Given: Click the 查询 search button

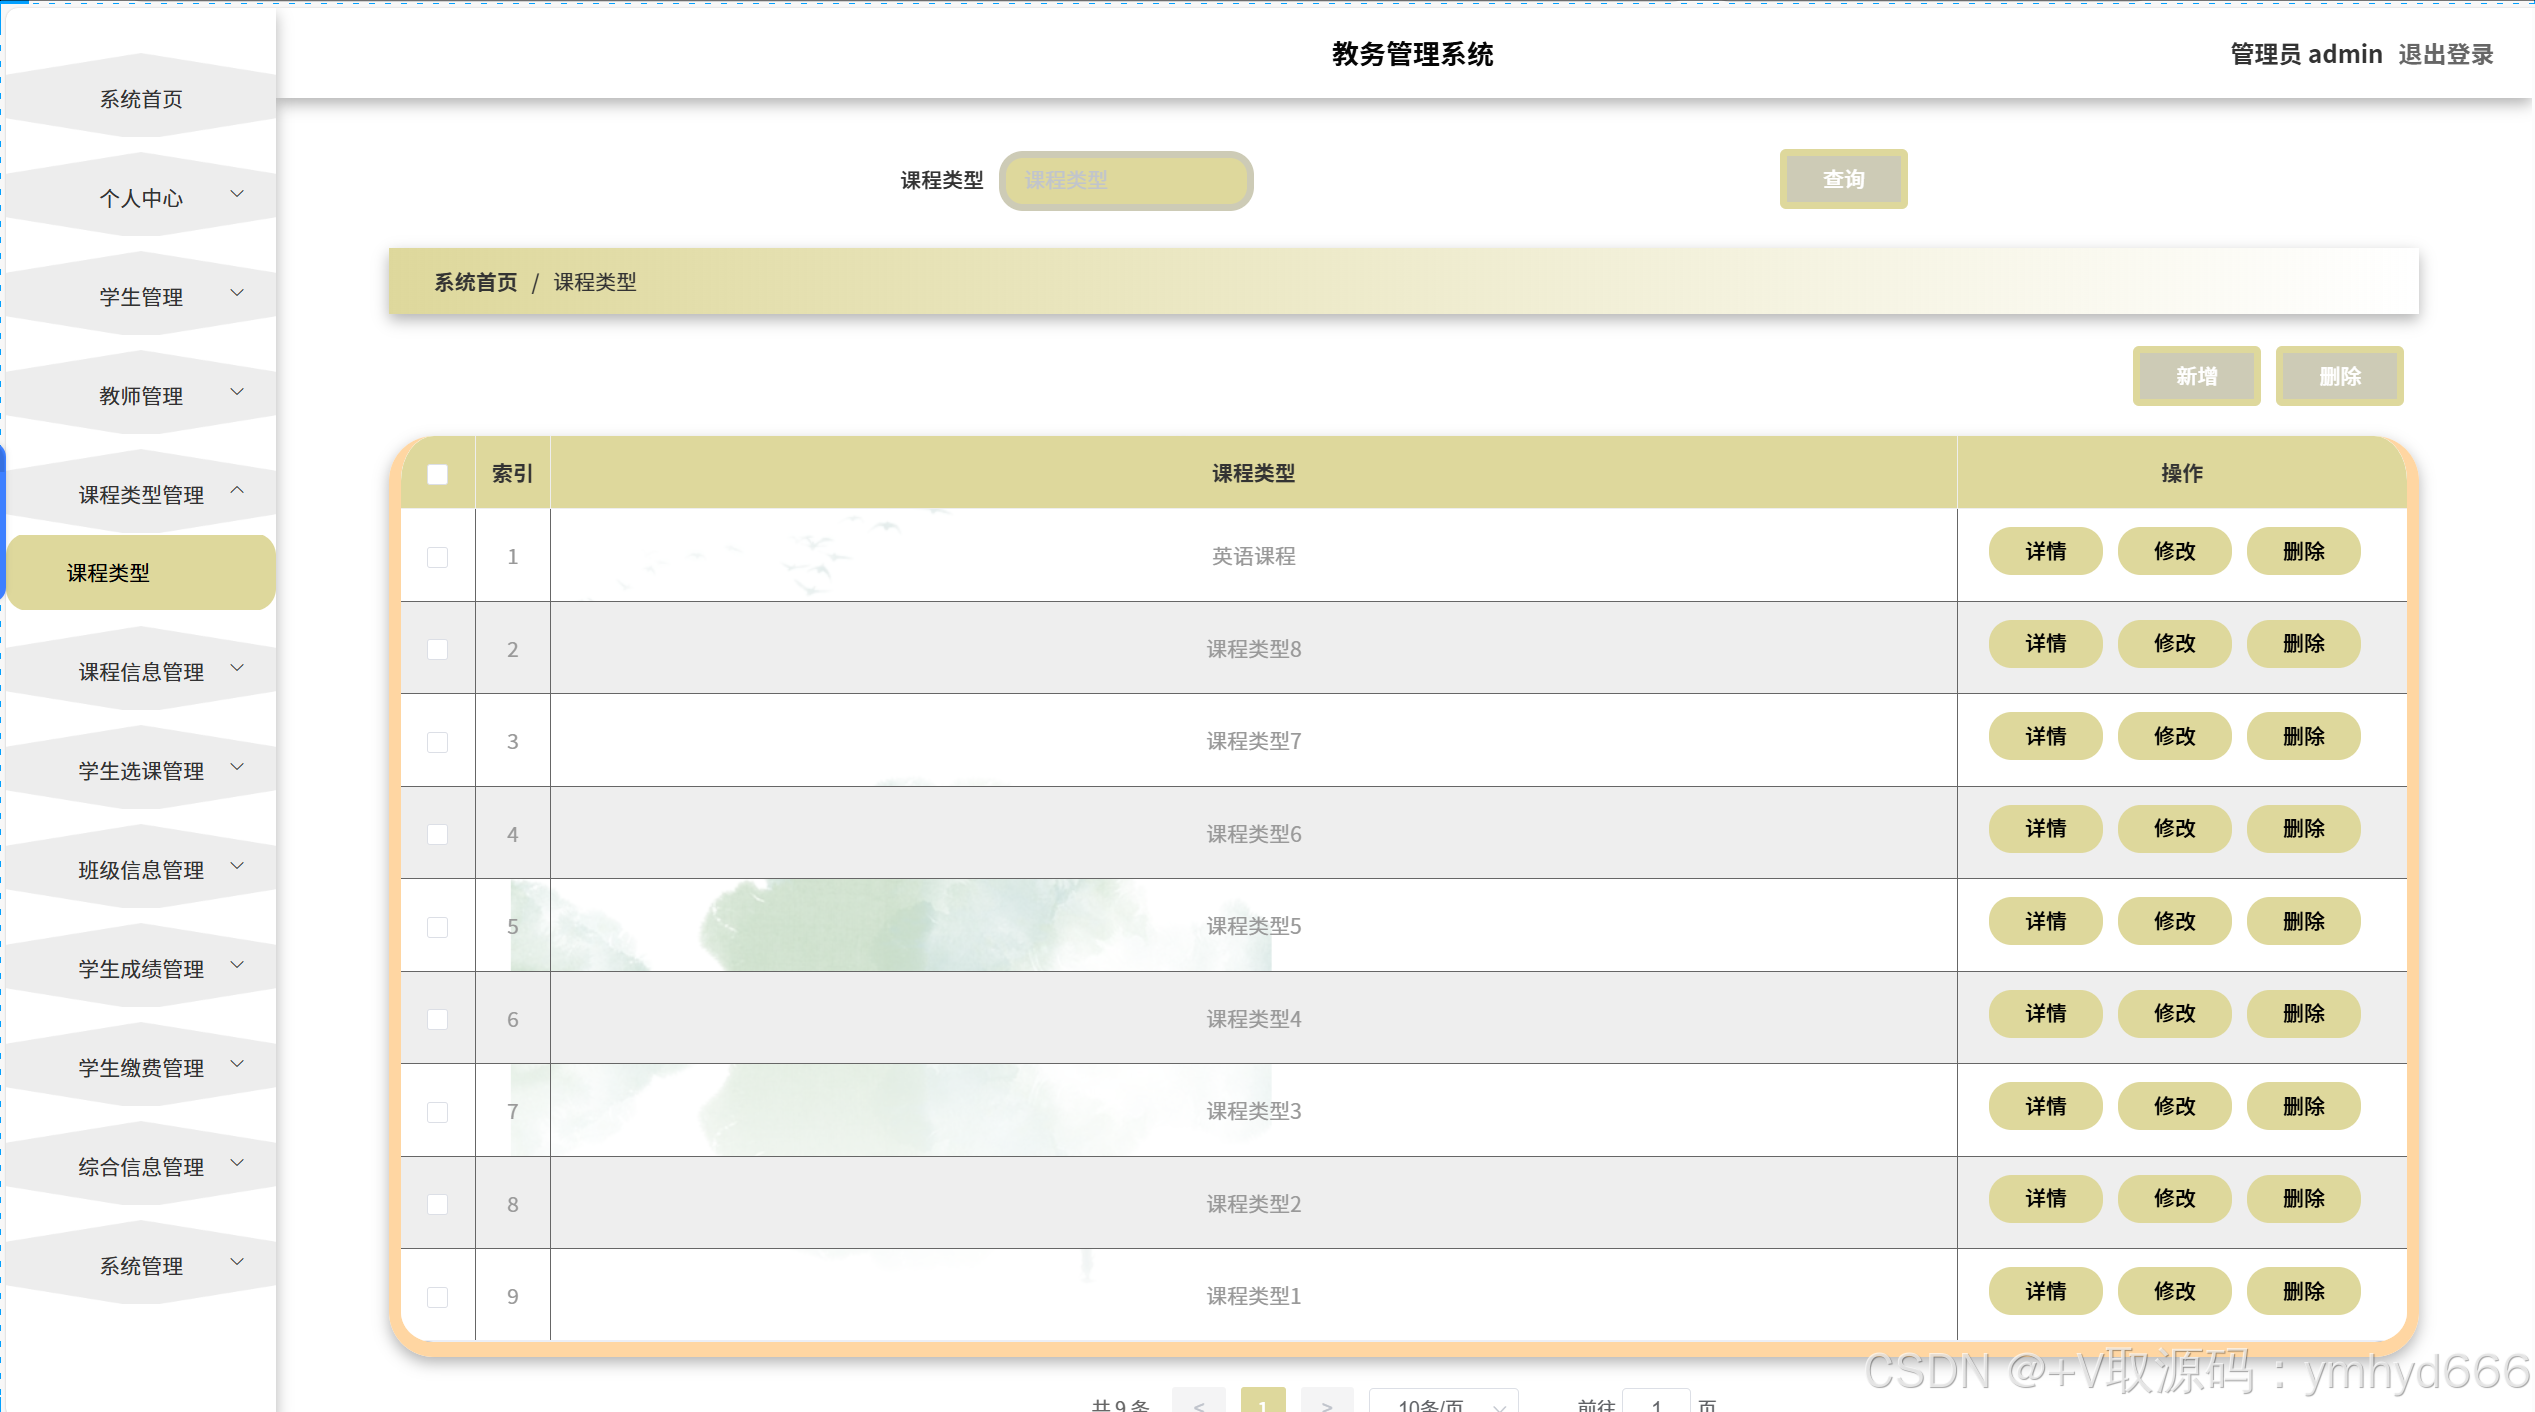Looking at the screenshot, I should tap(1842, 180).
